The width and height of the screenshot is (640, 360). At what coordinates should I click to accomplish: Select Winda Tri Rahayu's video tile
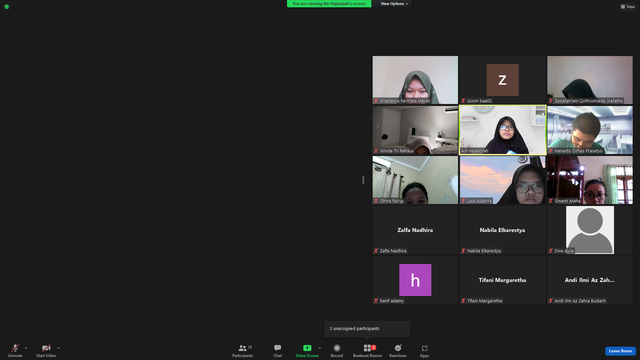click(415, 130)
